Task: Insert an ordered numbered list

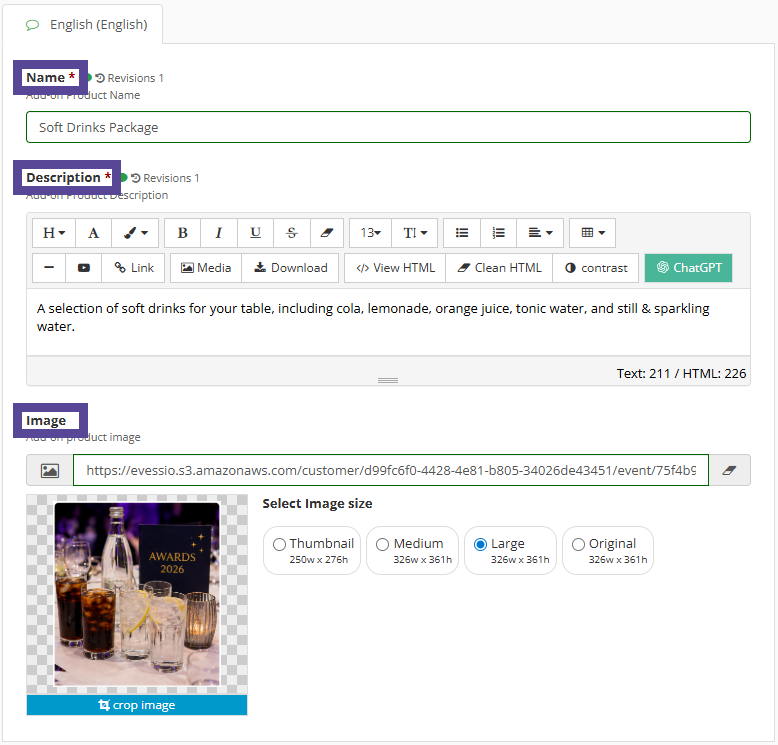Action: (498, 233)
